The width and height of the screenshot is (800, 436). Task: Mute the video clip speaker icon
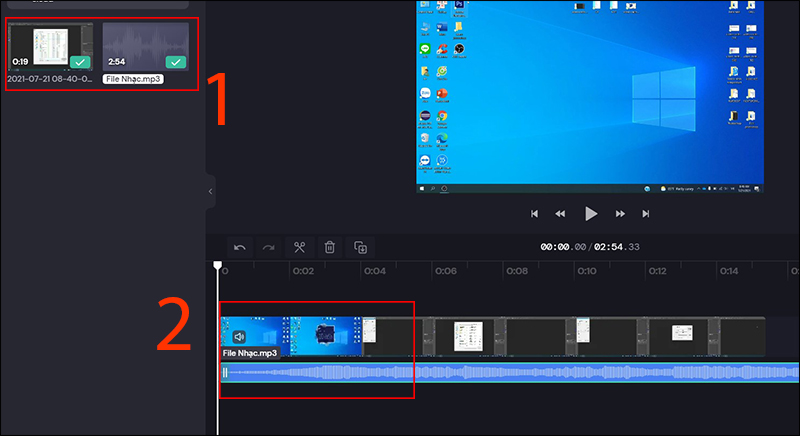coord(239,337)
